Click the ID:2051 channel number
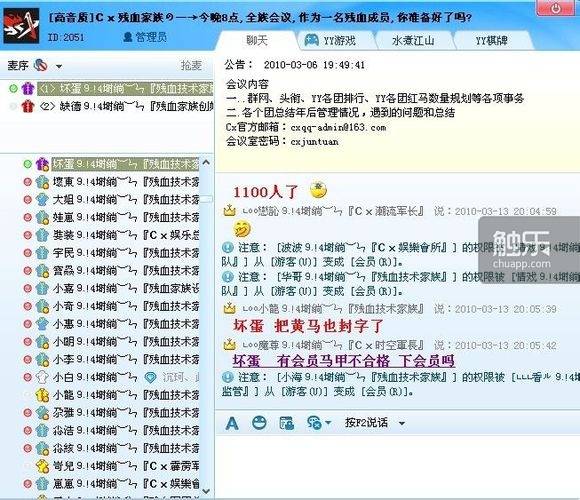580x500 pixels. click(66, 37)
